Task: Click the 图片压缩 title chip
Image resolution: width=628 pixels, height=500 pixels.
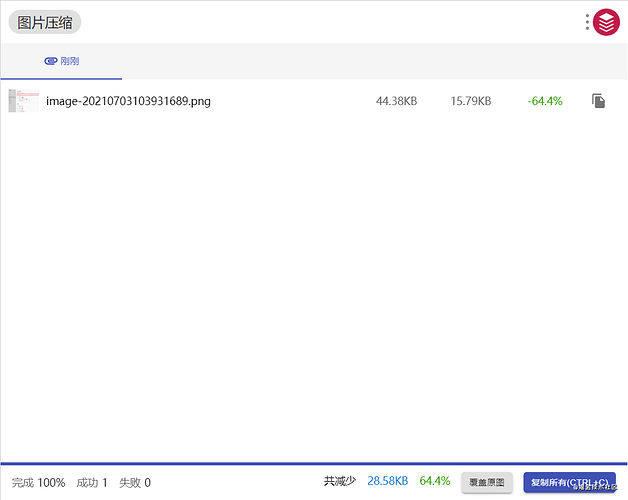Action: tap(45, 23)
